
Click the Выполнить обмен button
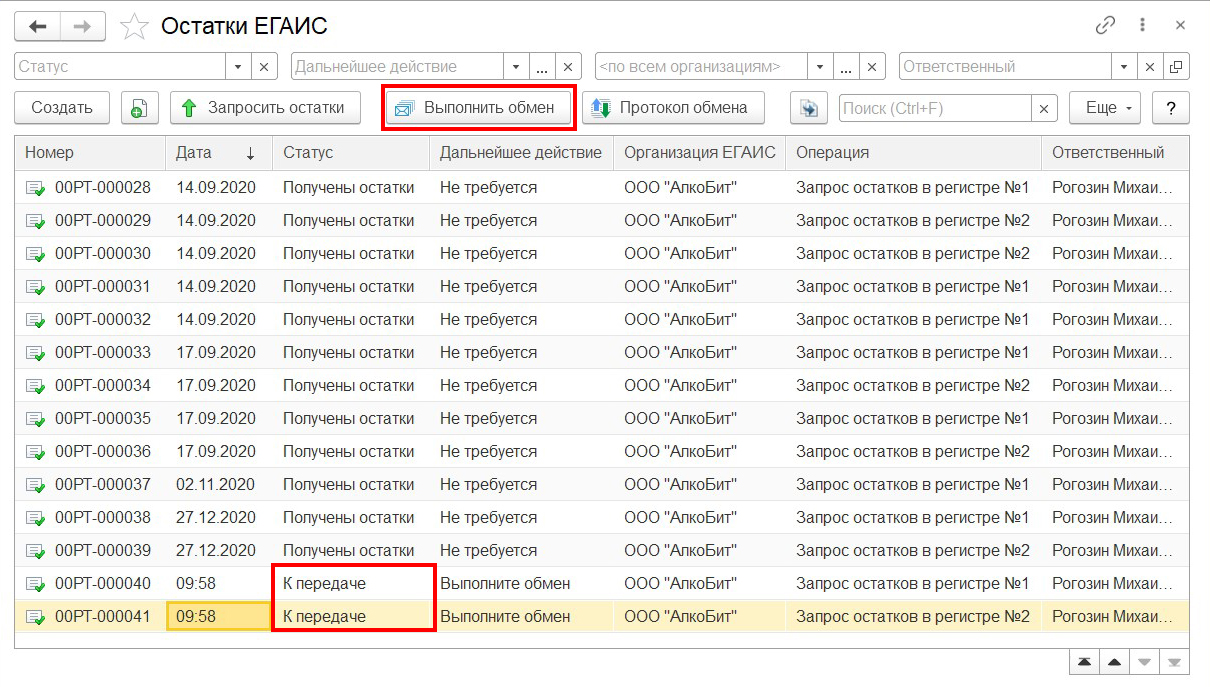point(478,108)
